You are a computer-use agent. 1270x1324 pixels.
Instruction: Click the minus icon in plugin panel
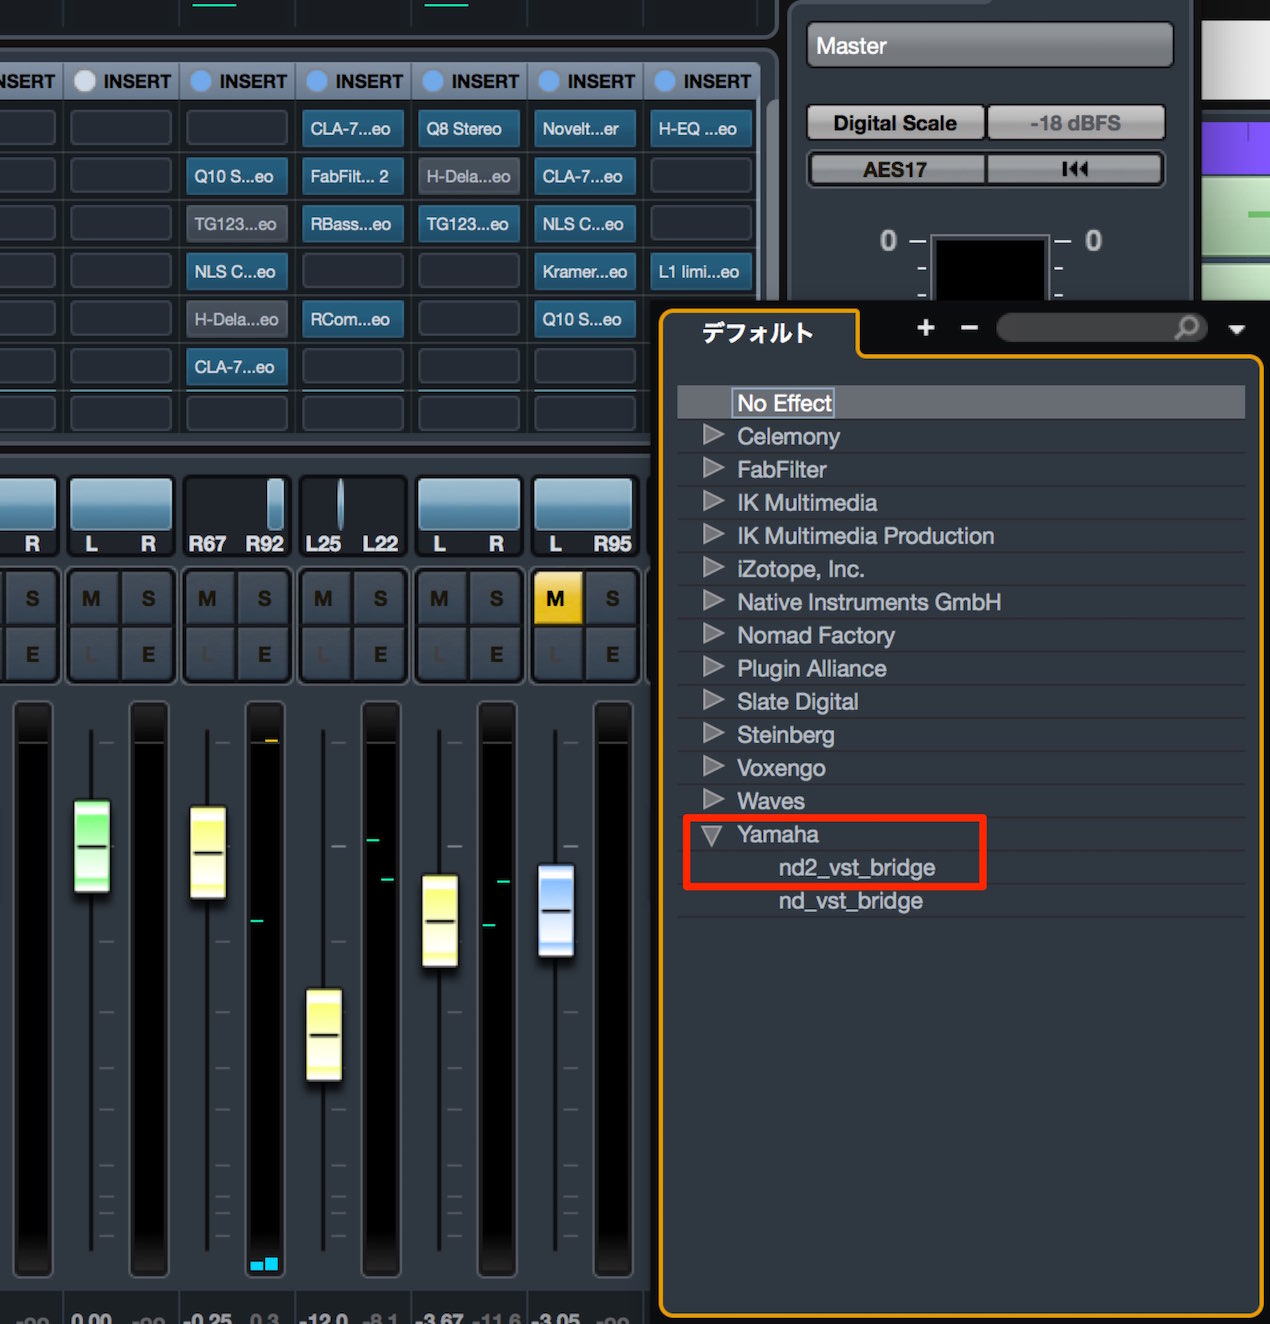969,328
